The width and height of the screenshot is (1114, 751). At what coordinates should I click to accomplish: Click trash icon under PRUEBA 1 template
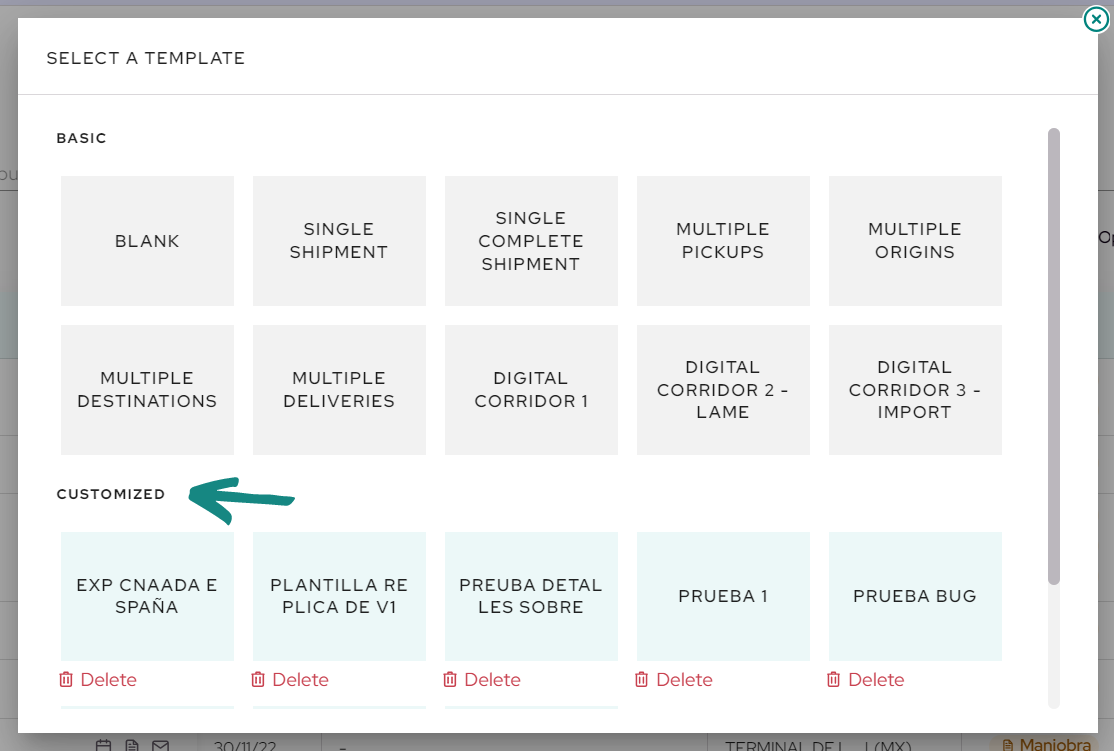[641, 680]
